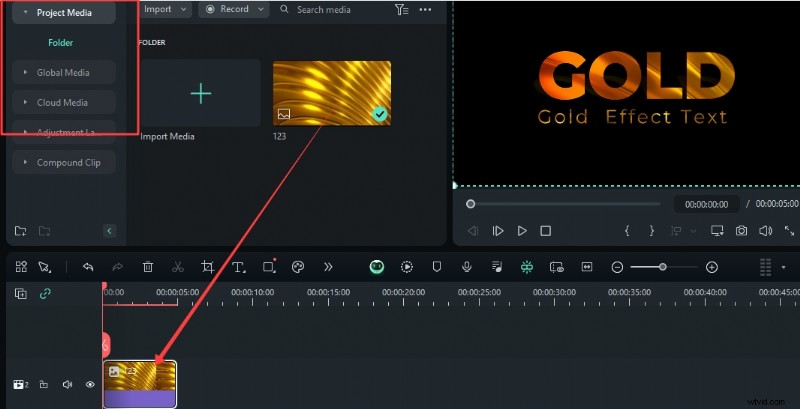Viewport: 800px width, 409px height.
Task: Open preview display settings monitor icon
Action: click(717, 231)
